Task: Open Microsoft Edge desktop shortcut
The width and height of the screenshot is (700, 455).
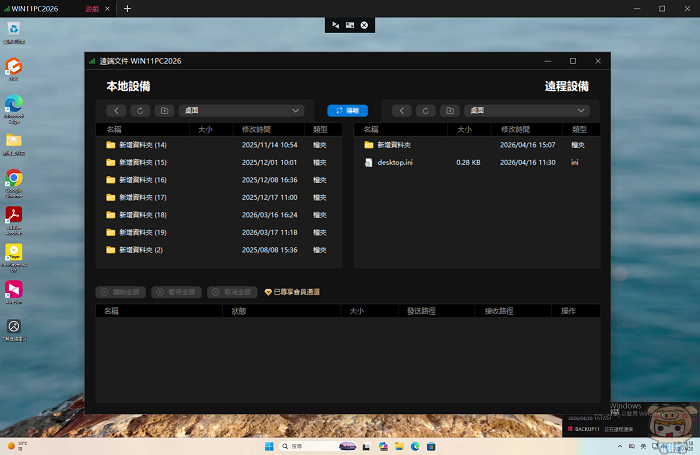Action: pyautogui.click(x=14, y=105)
